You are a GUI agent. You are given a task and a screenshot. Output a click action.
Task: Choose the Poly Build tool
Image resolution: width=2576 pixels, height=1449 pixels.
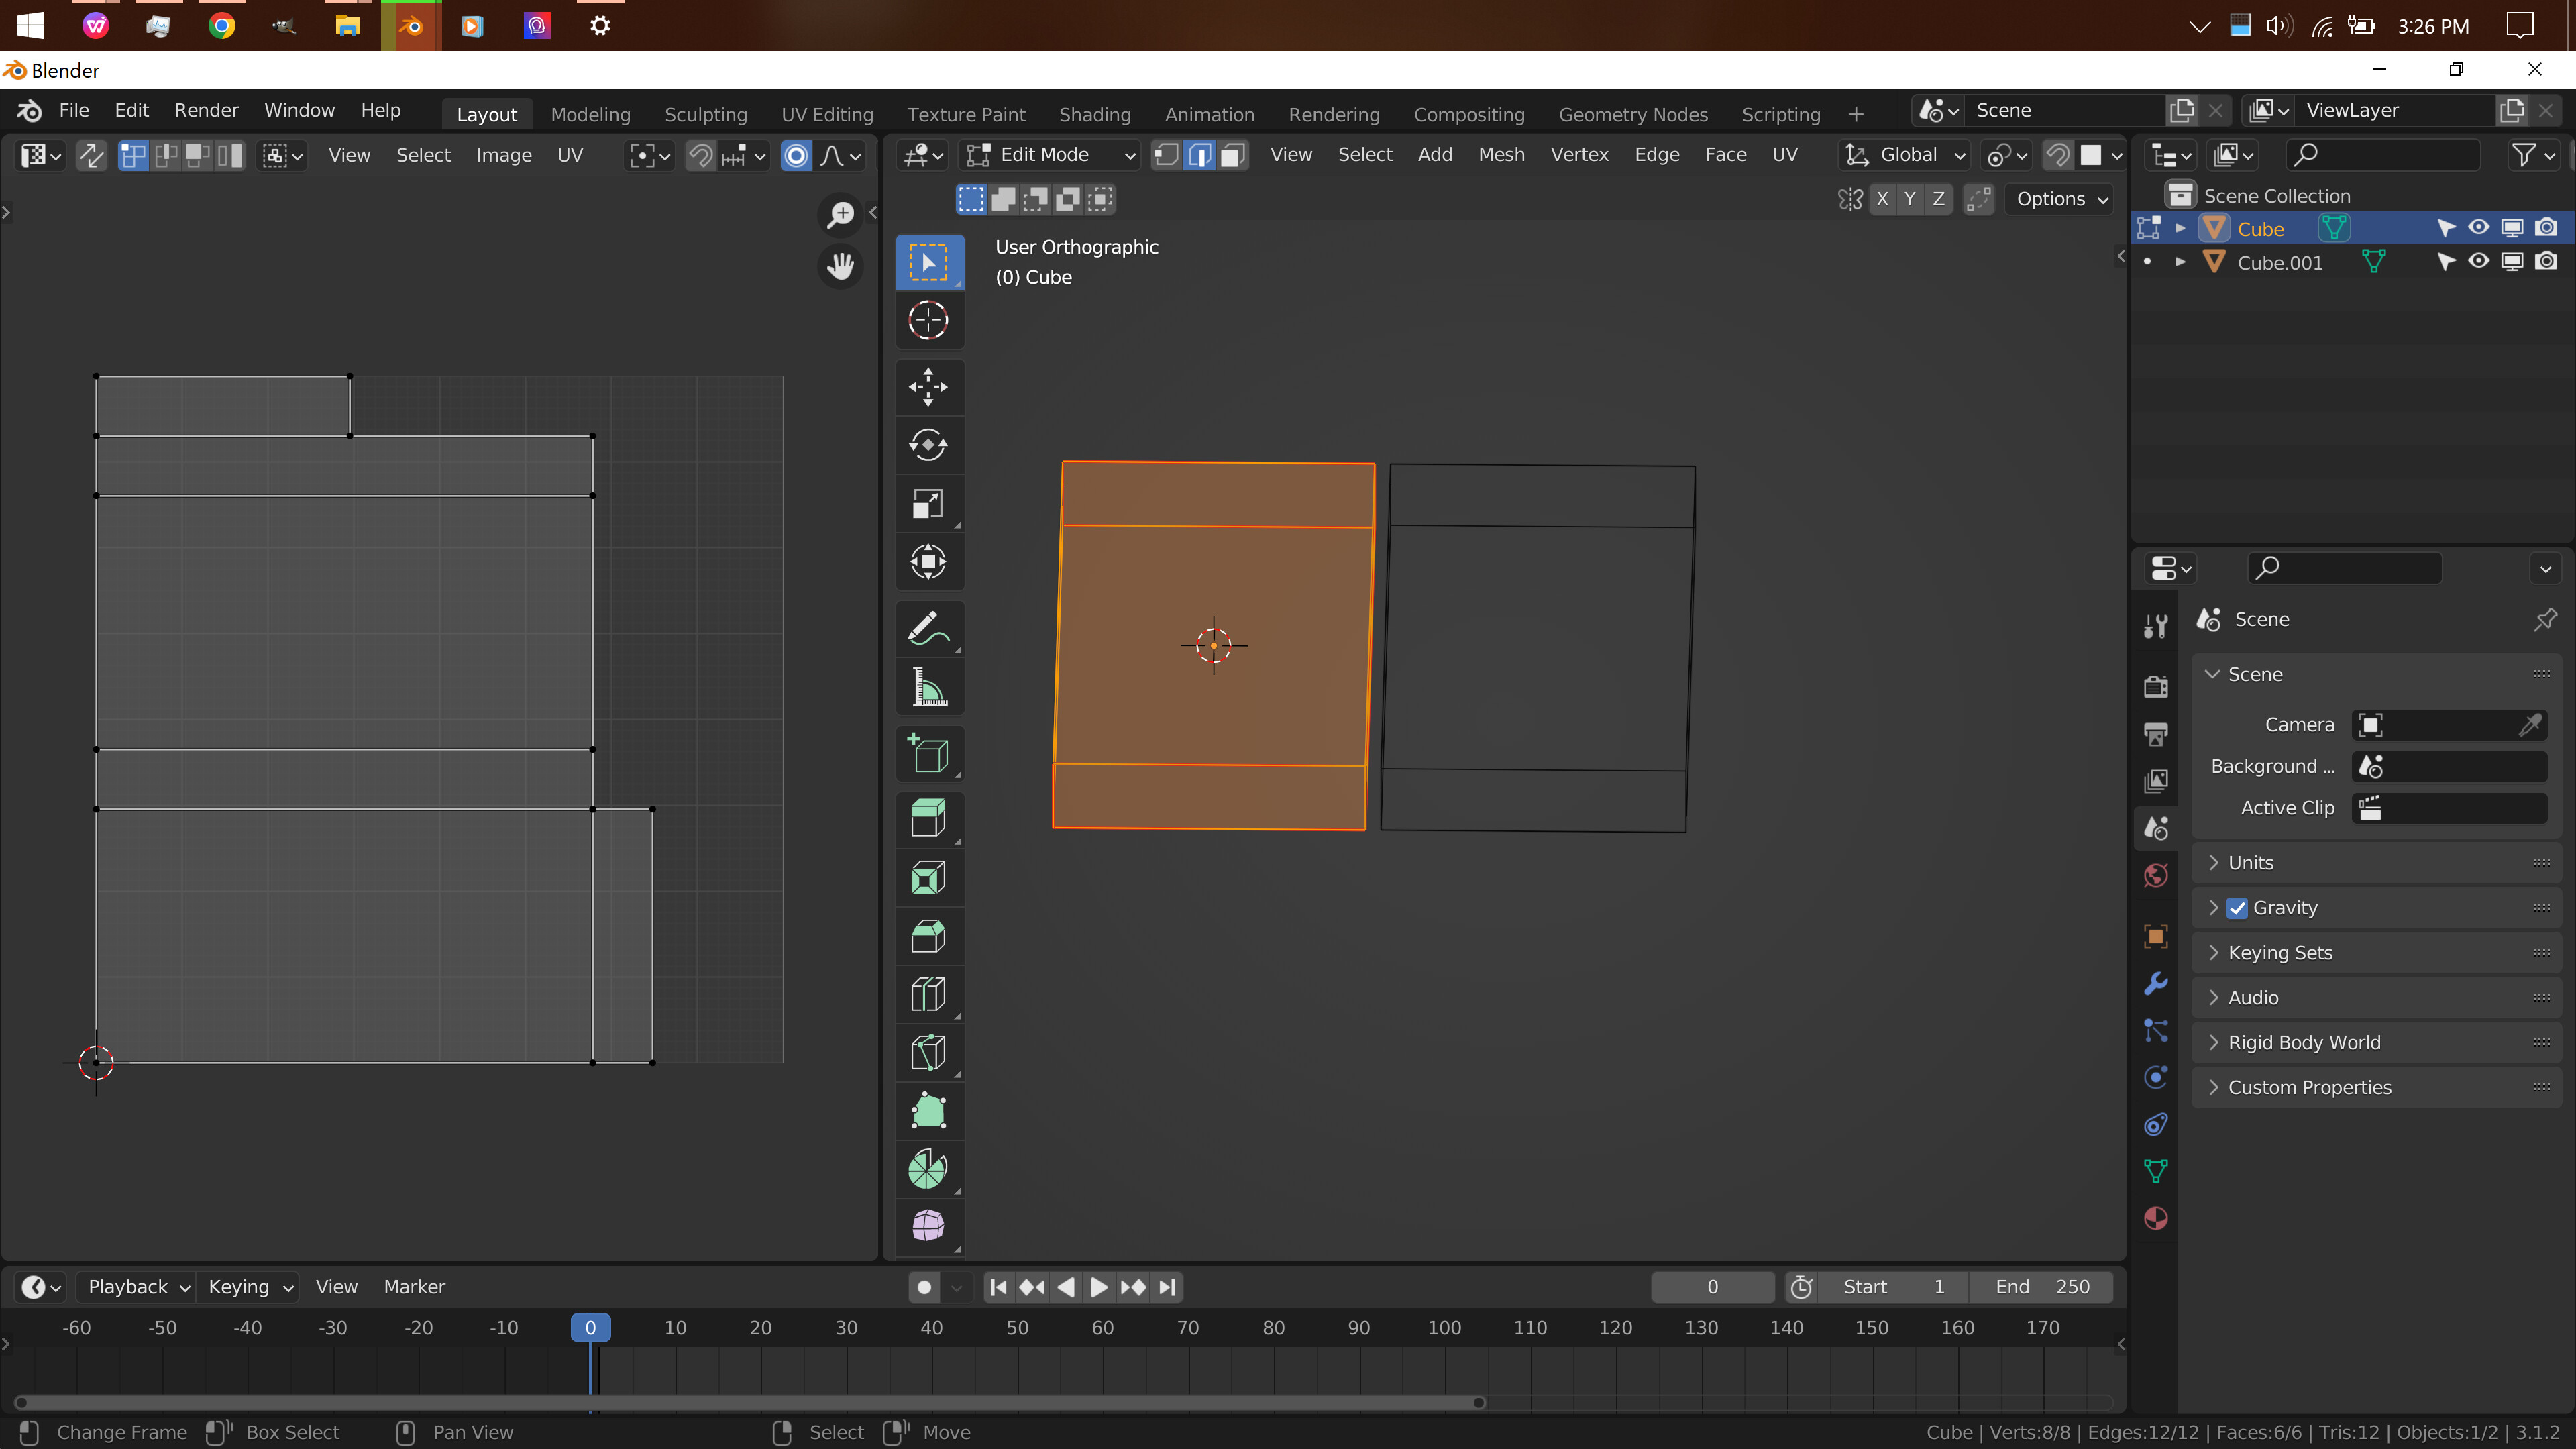click(928, 1110)
